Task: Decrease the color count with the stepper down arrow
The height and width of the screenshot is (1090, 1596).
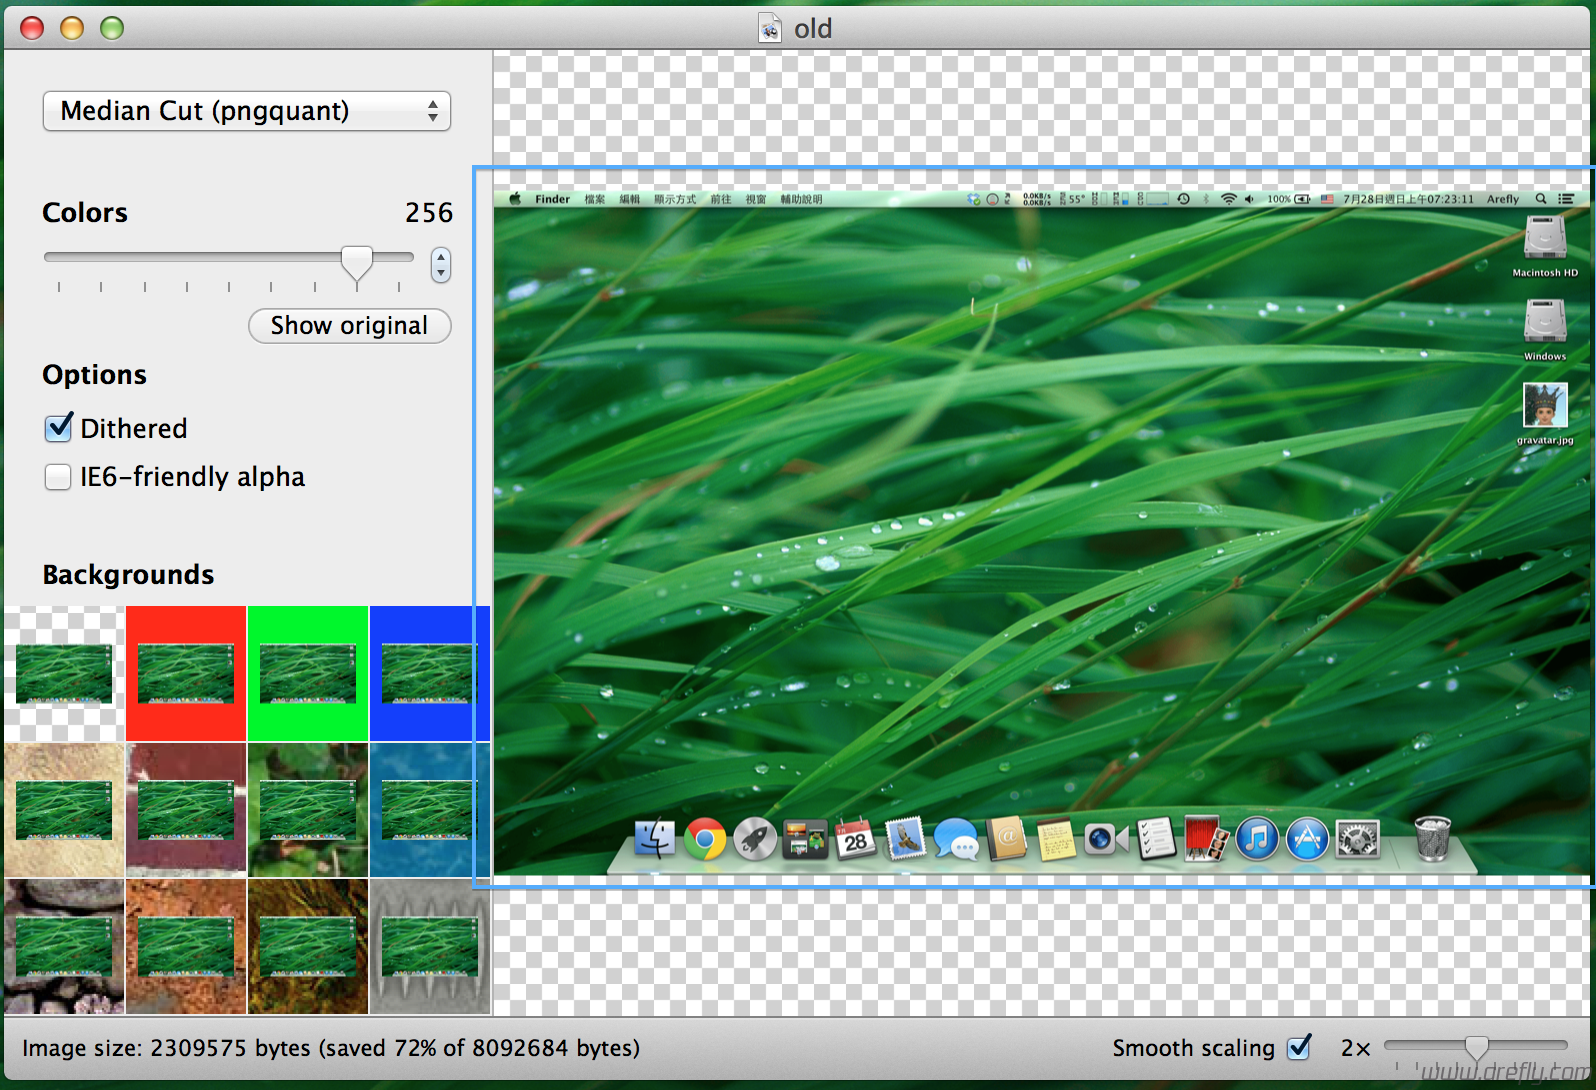Action: tap(441, 273)
